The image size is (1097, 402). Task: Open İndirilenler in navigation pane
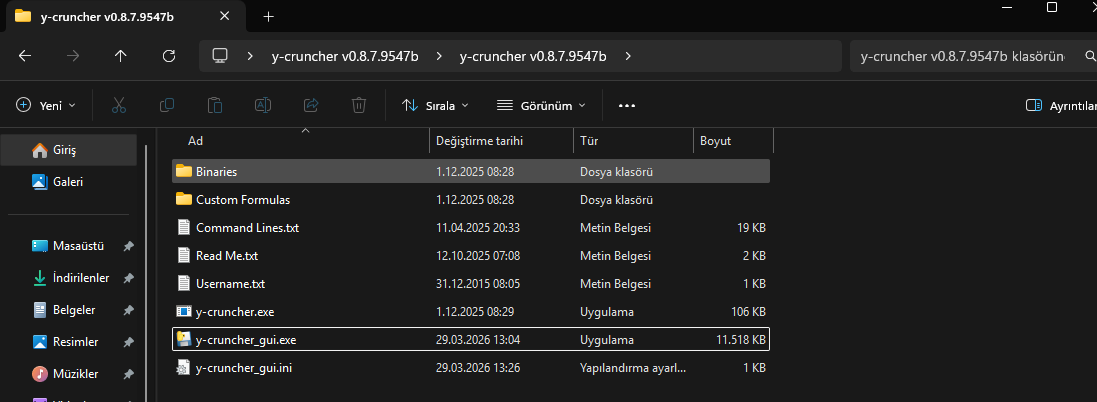click(69, 278)
